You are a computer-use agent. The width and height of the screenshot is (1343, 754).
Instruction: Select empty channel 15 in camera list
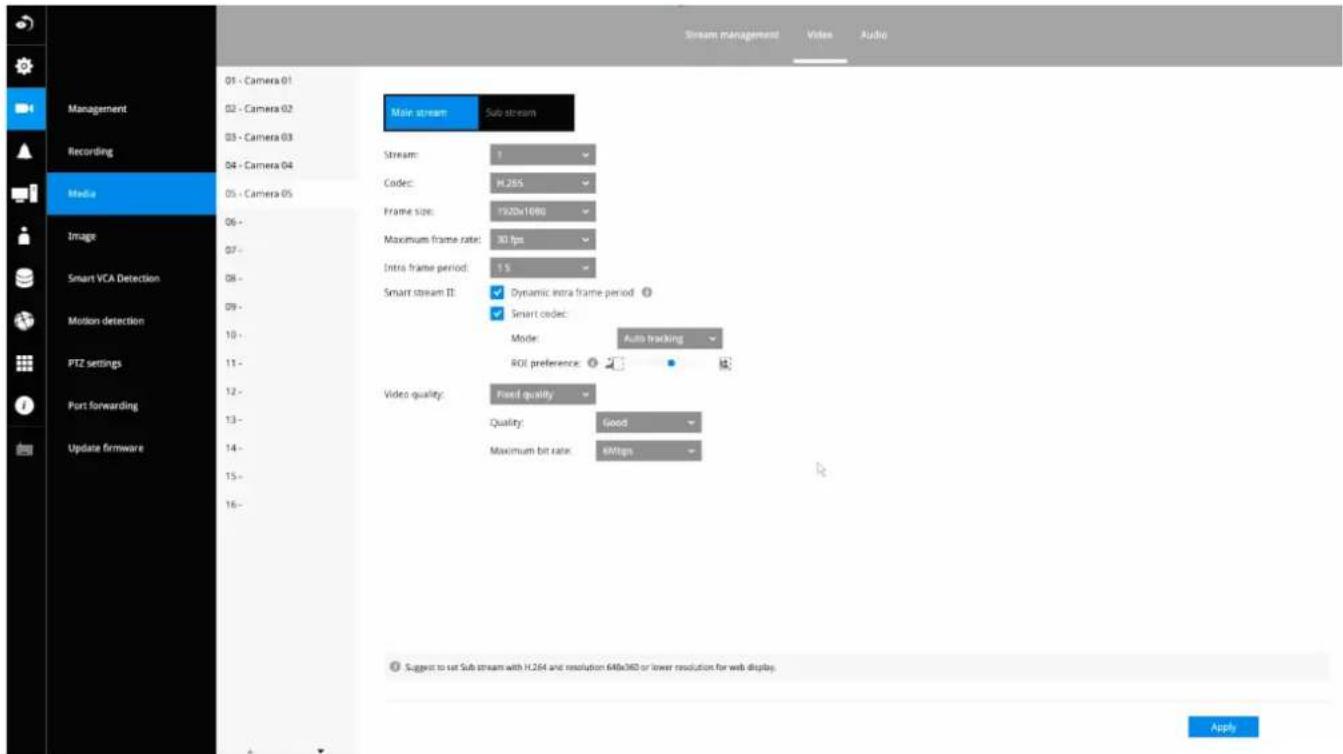tap(287, 476)
